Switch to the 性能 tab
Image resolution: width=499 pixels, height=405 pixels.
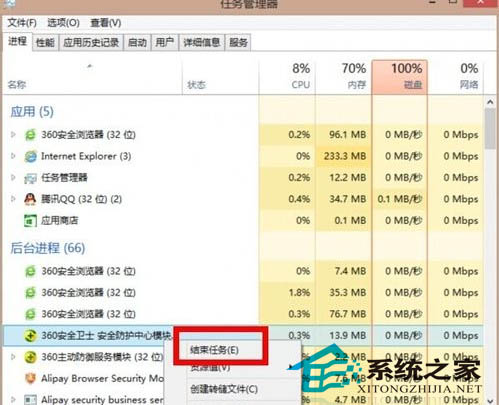45,43
